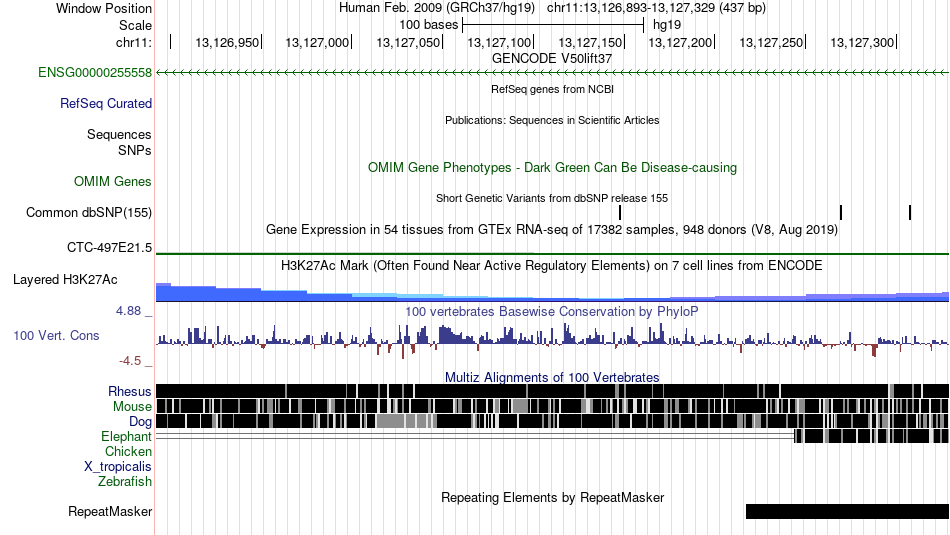Click Multiz Alignments of 100 Vertebrates title

552,377
